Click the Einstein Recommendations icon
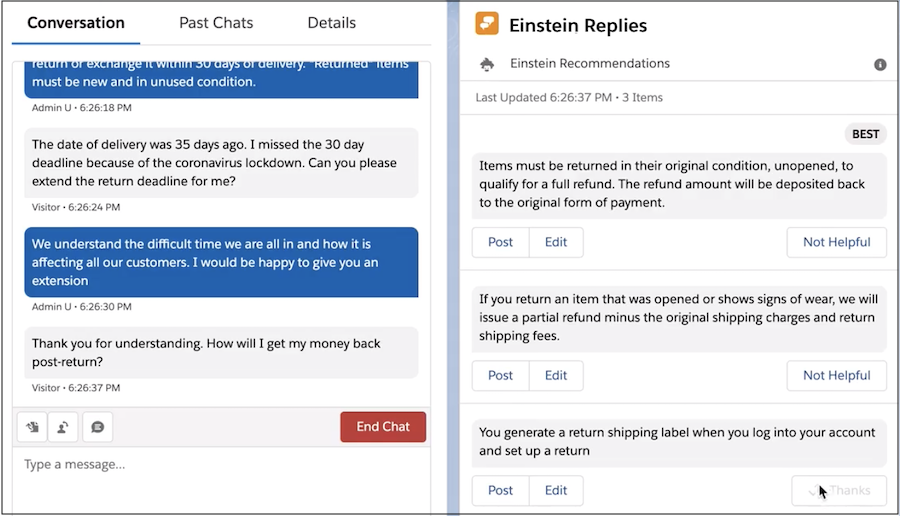This screenshot has width=900, height=516. point(487,64)
